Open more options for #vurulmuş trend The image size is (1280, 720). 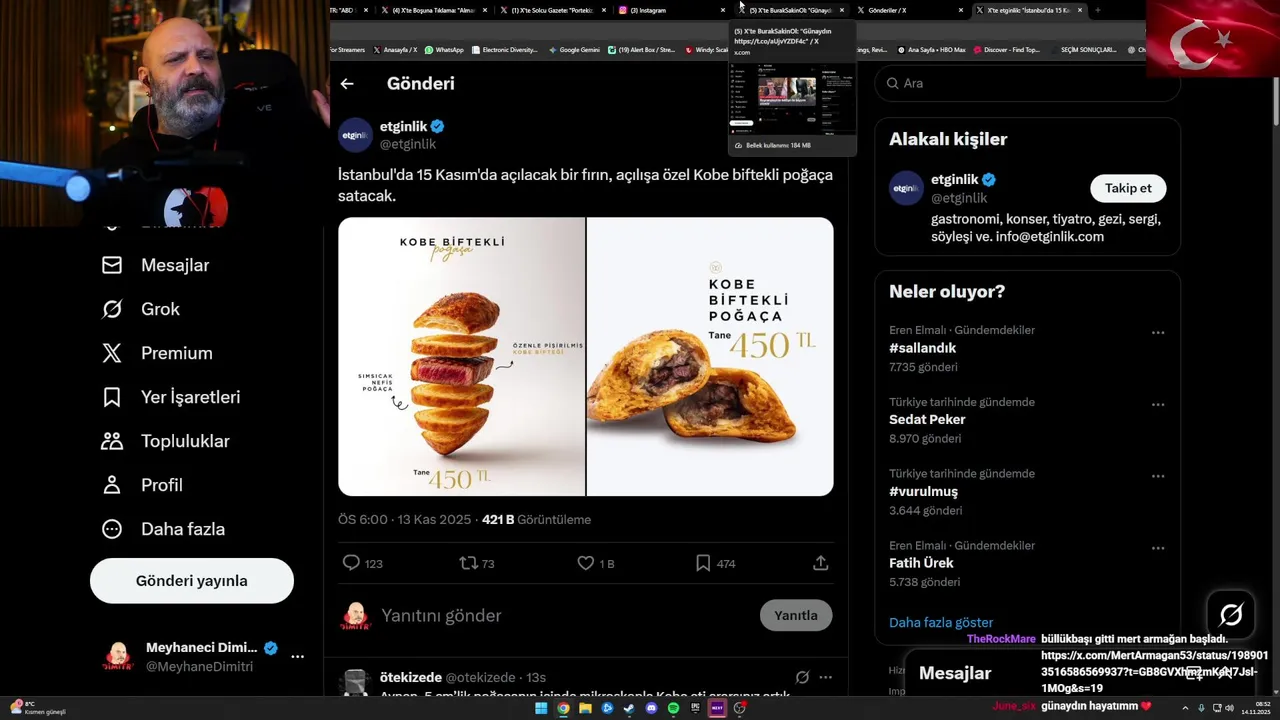1158,476
